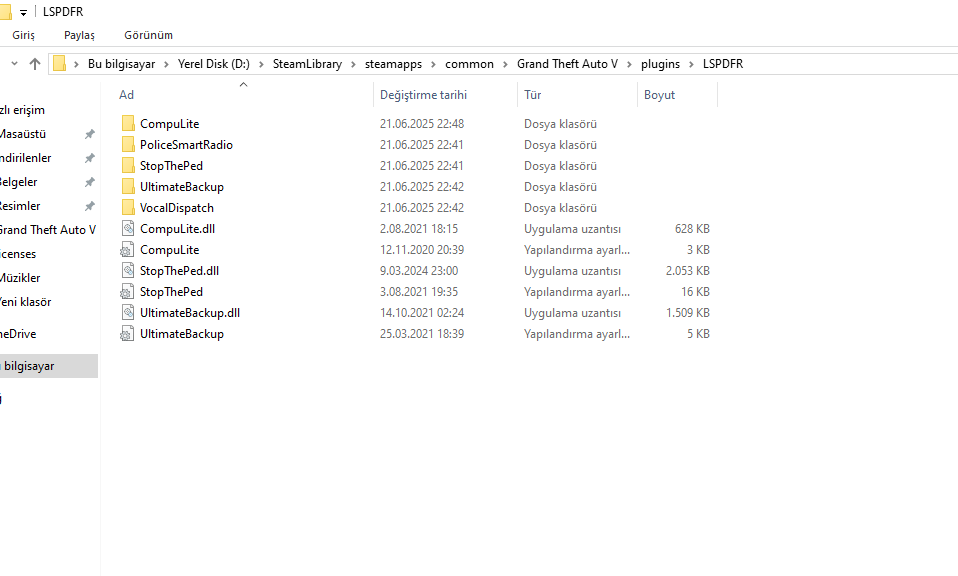This screenshot has width=958, height=576.
Task: Click the CompuLite configuration file icon
Action: click(x=127, y=249)
